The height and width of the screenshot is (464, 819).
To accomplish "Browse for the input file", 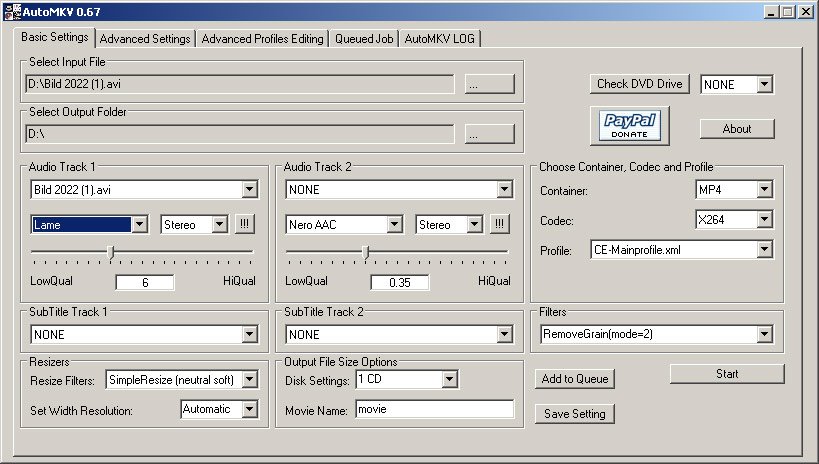I will pyautogui.click(x=489, y=84).
